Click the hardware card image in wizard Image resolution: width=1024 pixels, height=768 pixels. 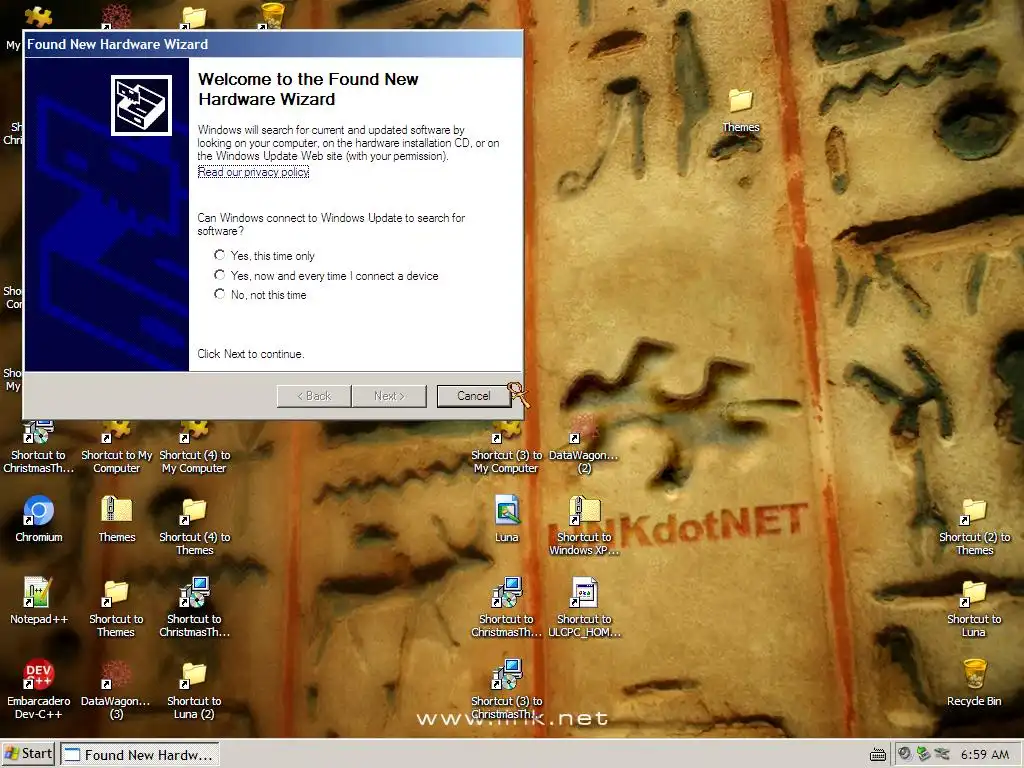point(141,105)
